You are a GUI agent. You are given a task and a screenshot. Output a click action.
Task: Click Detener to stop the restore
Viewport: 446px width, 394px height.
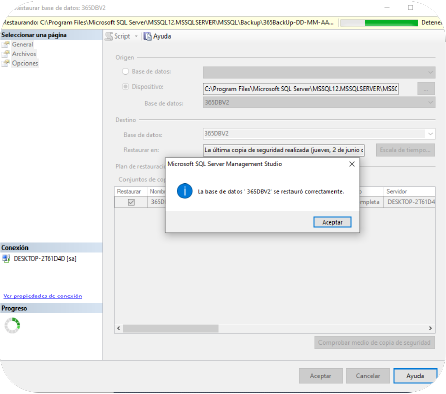(x=431, y=23)
